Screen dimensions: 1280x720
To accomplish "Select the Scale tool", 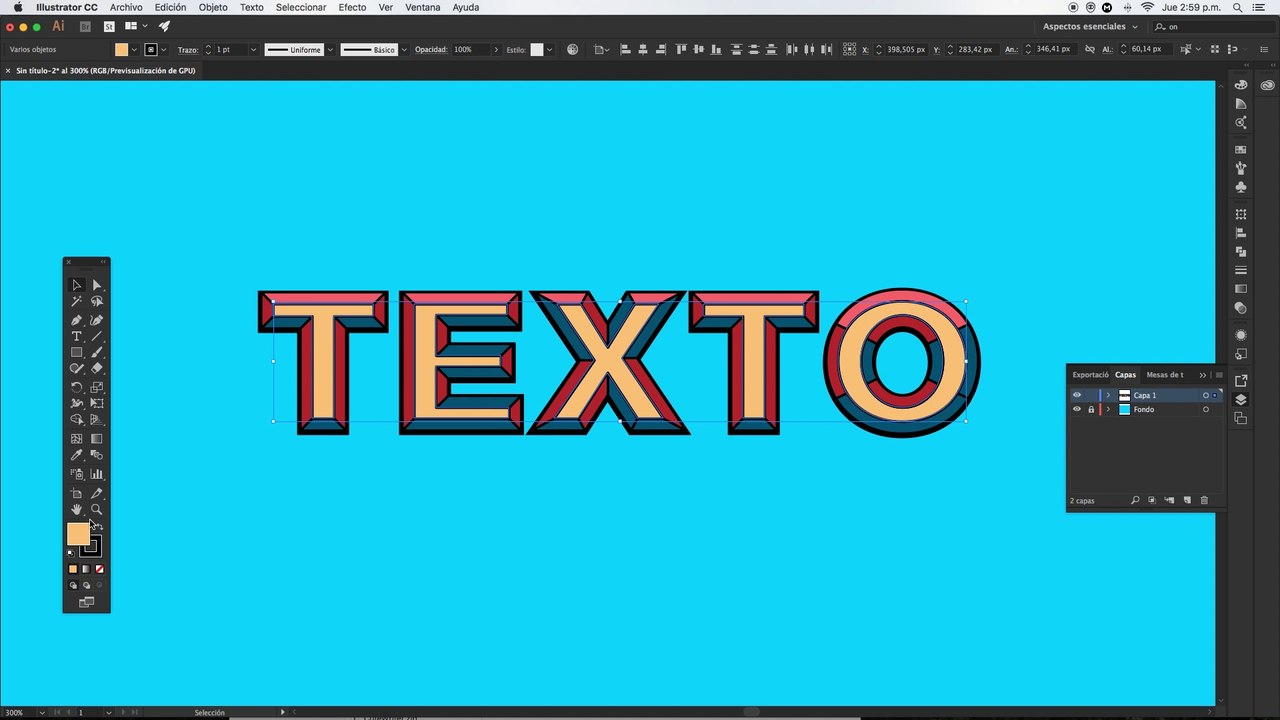I will [x=97, y=387].
